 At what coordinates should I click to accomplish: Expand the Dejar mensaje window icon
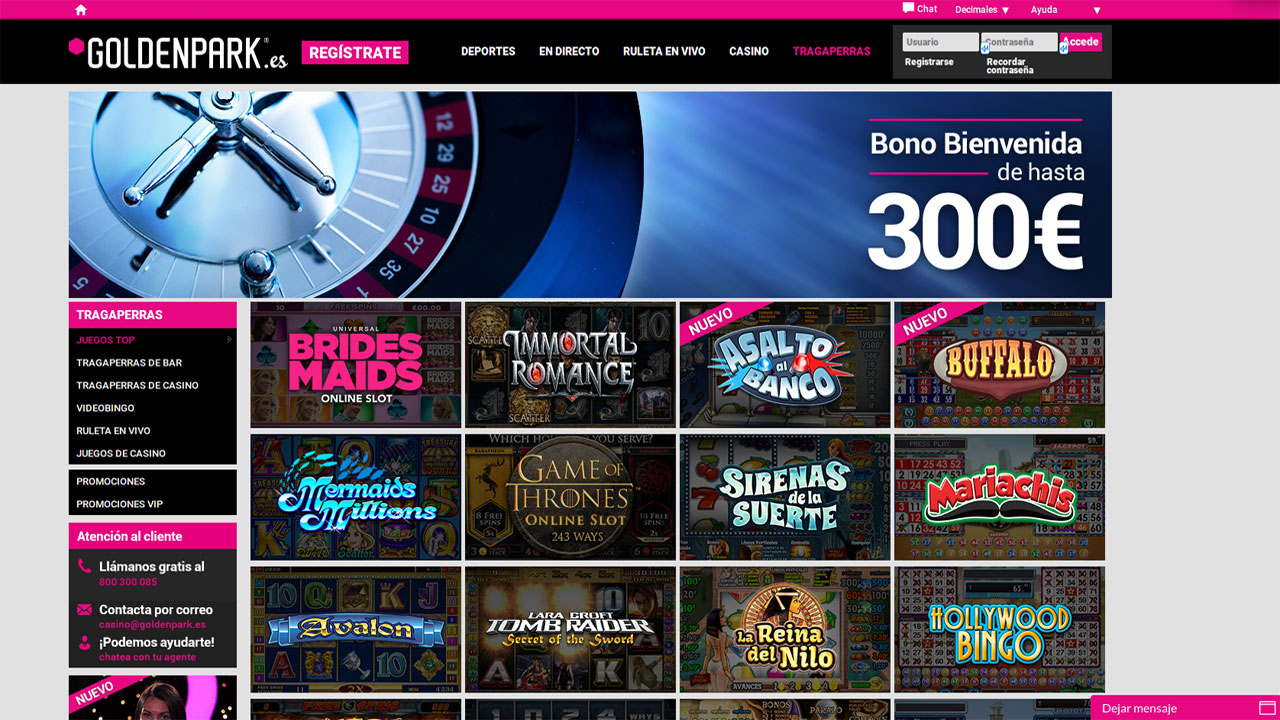[x=1267, y=708]
